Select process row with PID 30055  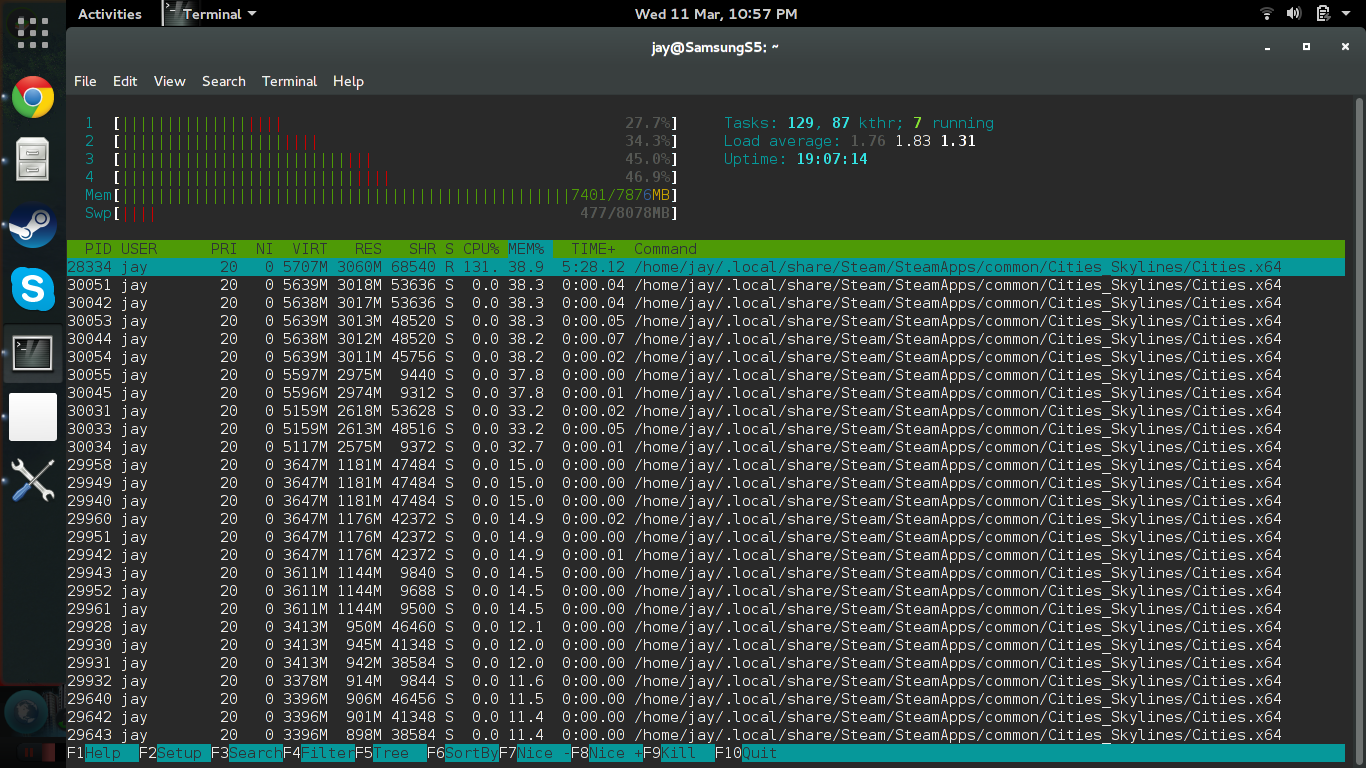(x=706, y=375)
